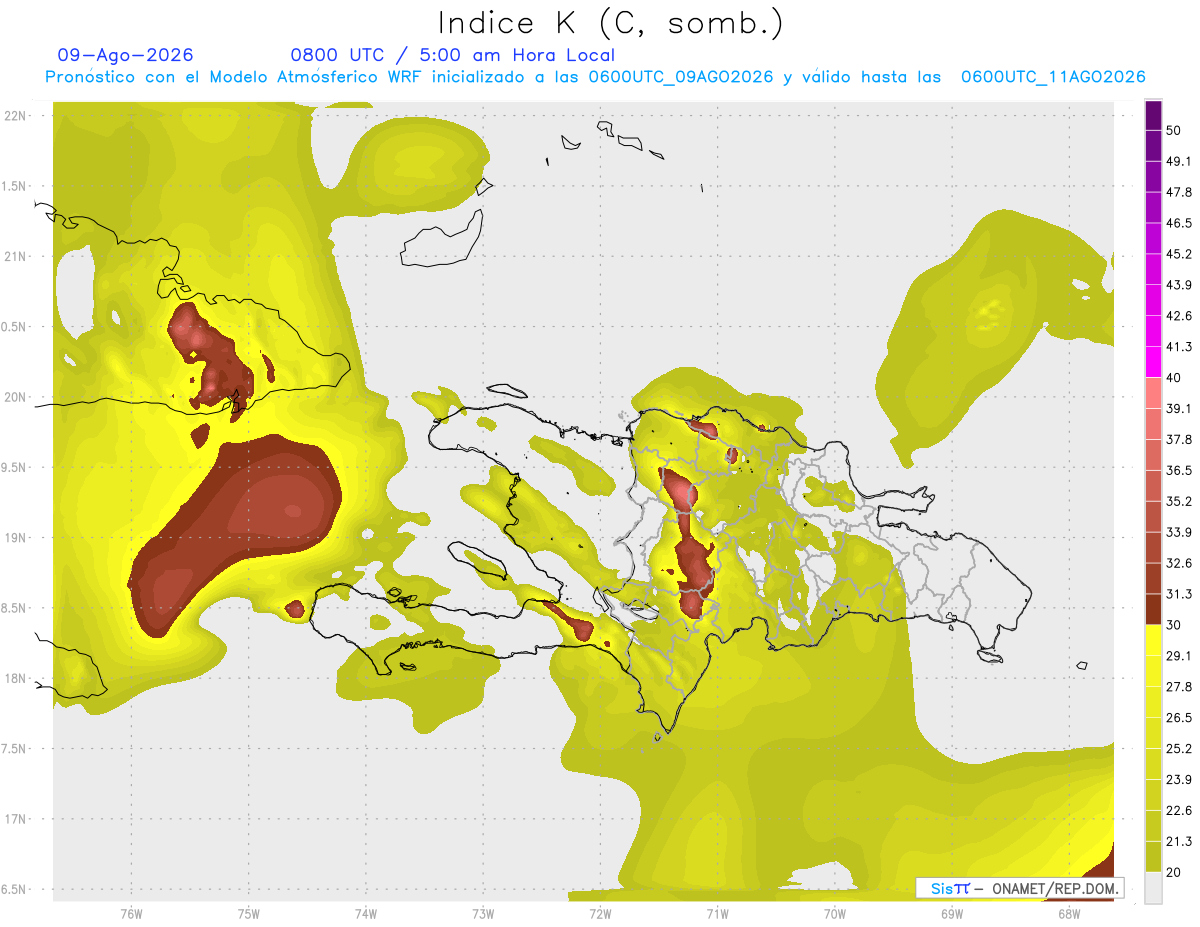Pick the dark purple swatch above 50

(1153, 115)
